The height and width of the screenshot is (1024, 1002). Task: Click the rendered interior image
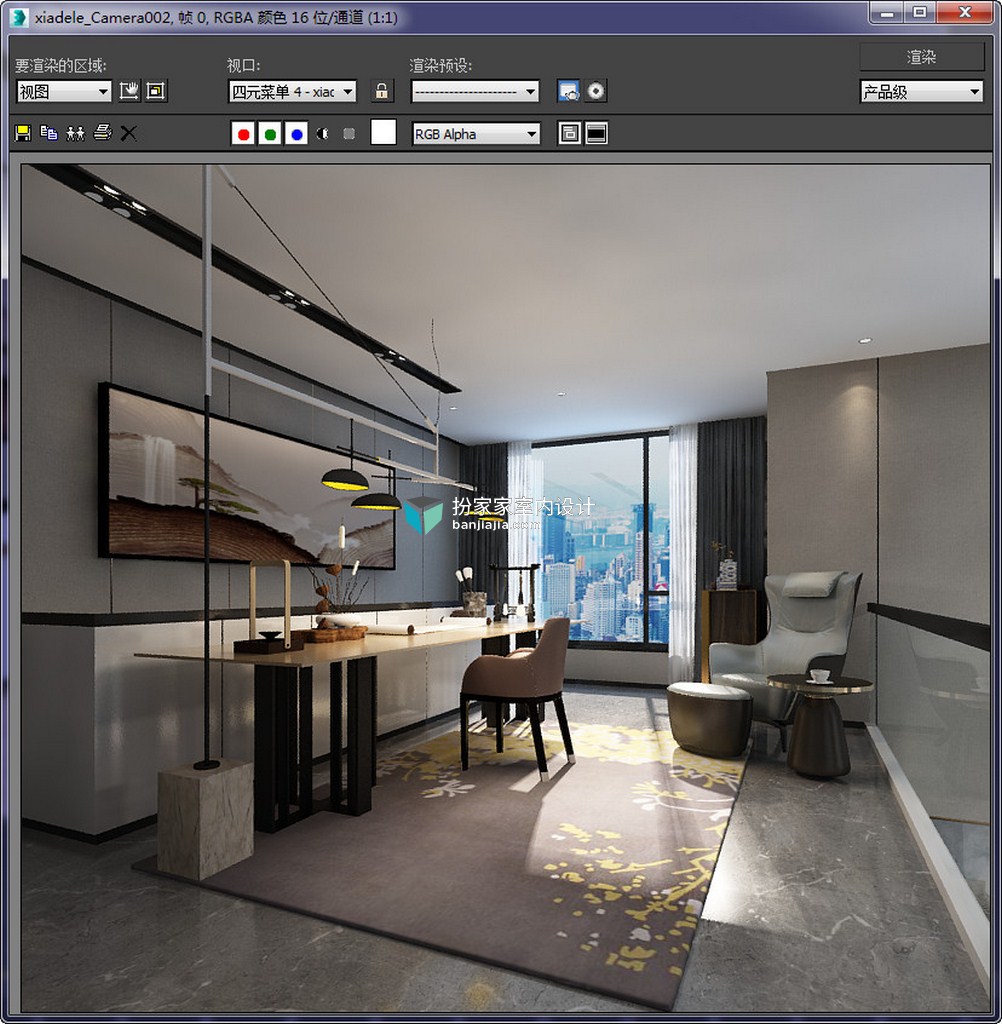tap(505, 588)
